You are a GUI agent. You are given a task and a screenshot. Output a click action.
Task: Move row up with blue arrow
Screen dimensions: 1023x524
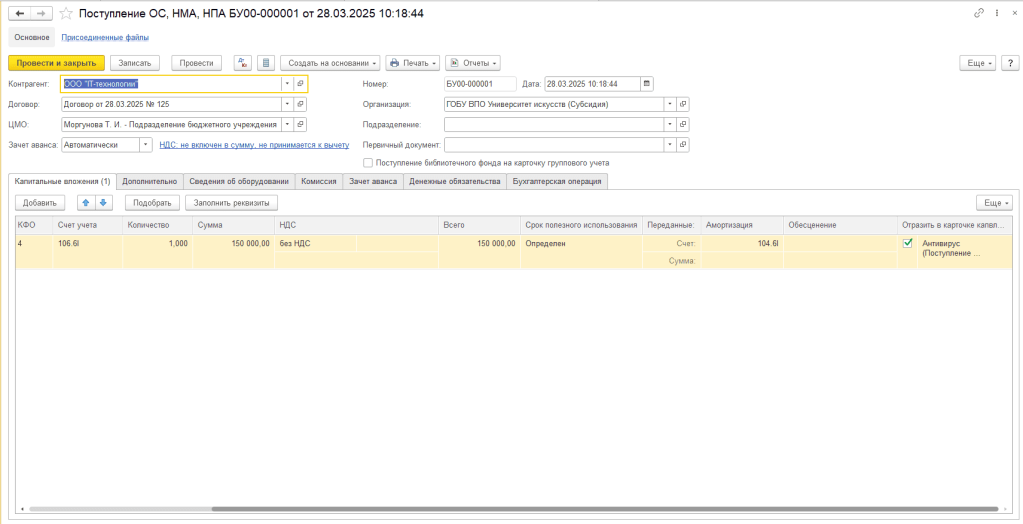click(86, 202)
